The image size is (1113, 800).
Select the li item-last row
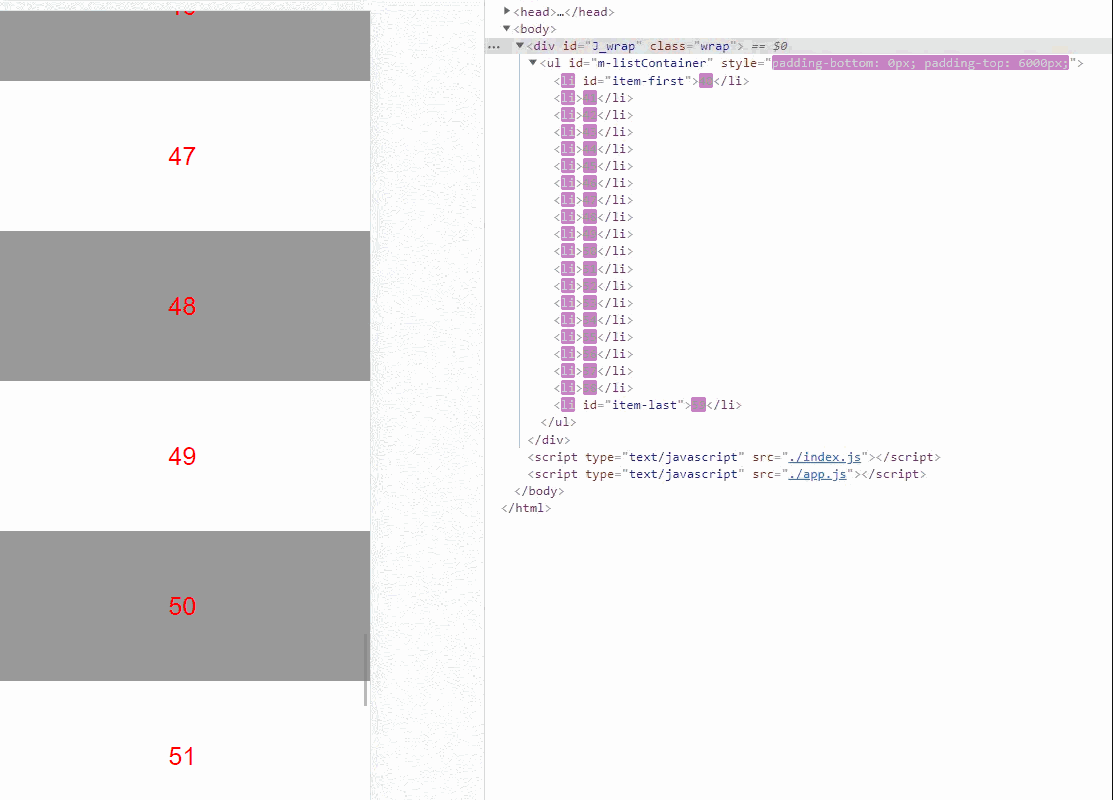point(648,405)
